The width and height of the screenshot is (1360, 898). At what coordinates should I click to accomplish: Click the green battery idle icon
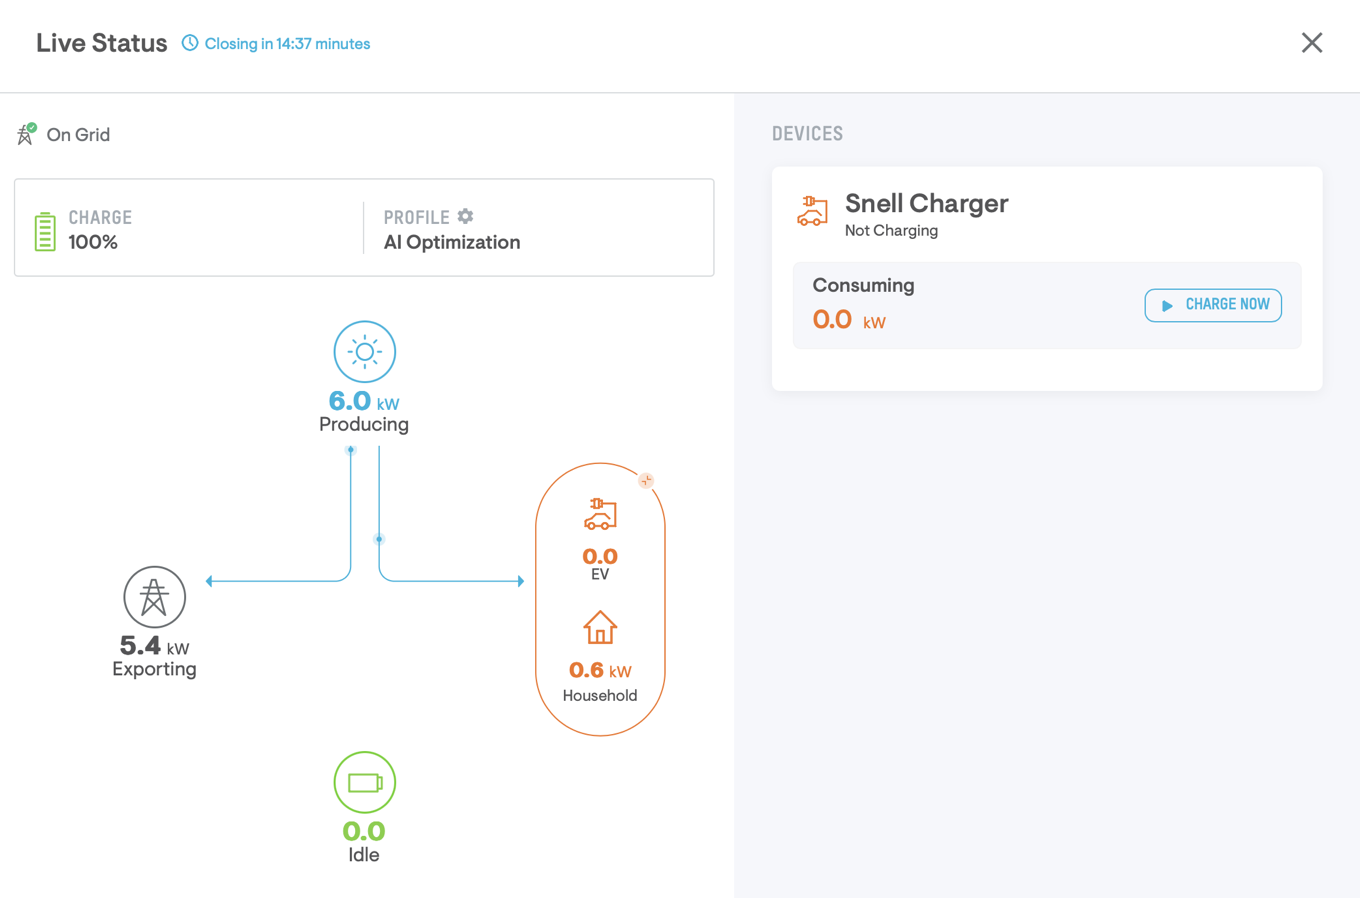364,782
